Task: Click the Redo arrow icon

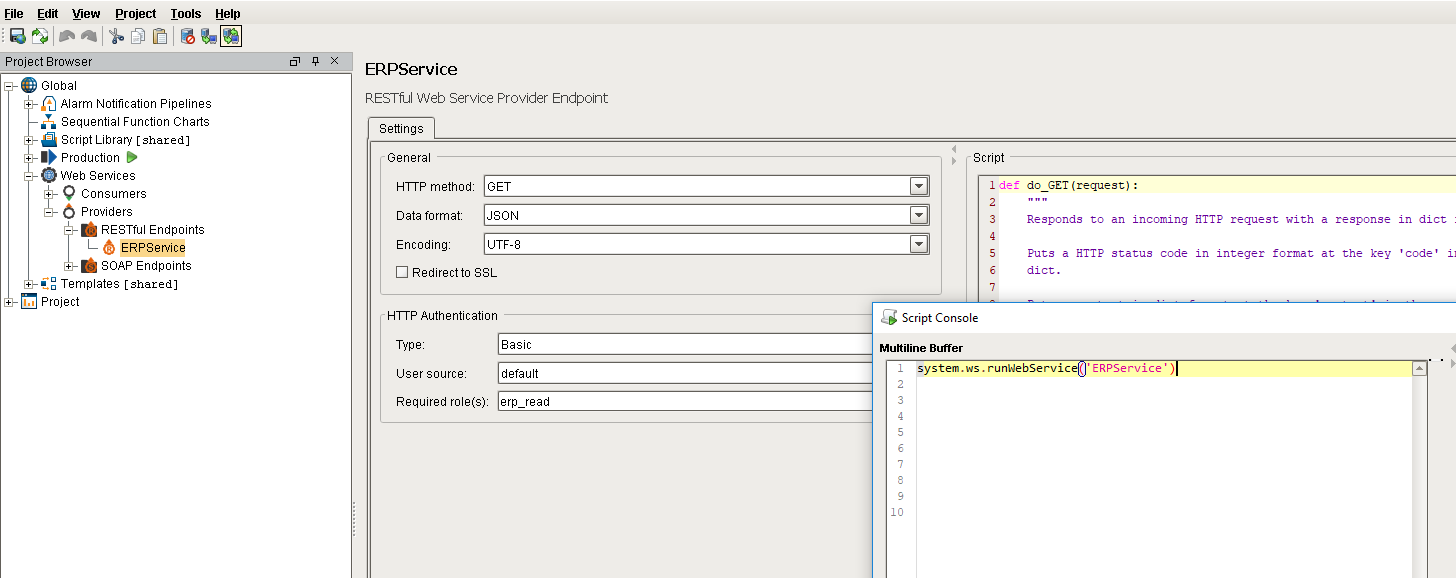Action: (x=89, y=36)
